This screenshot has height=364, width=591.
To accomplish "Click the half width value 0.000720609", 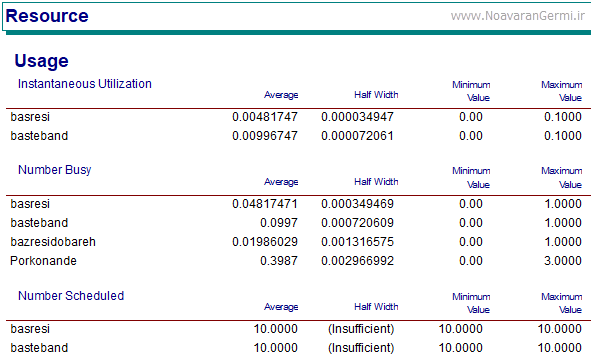I will click(x=357, y=223).
